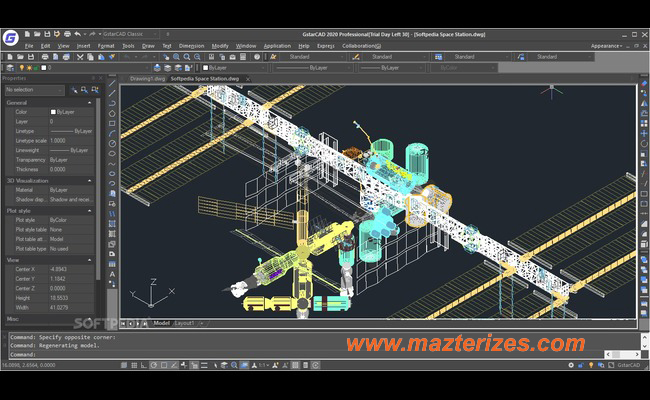Switch to the Drawing1.dwg tab

pyautogui.click(x=147, y=78)
